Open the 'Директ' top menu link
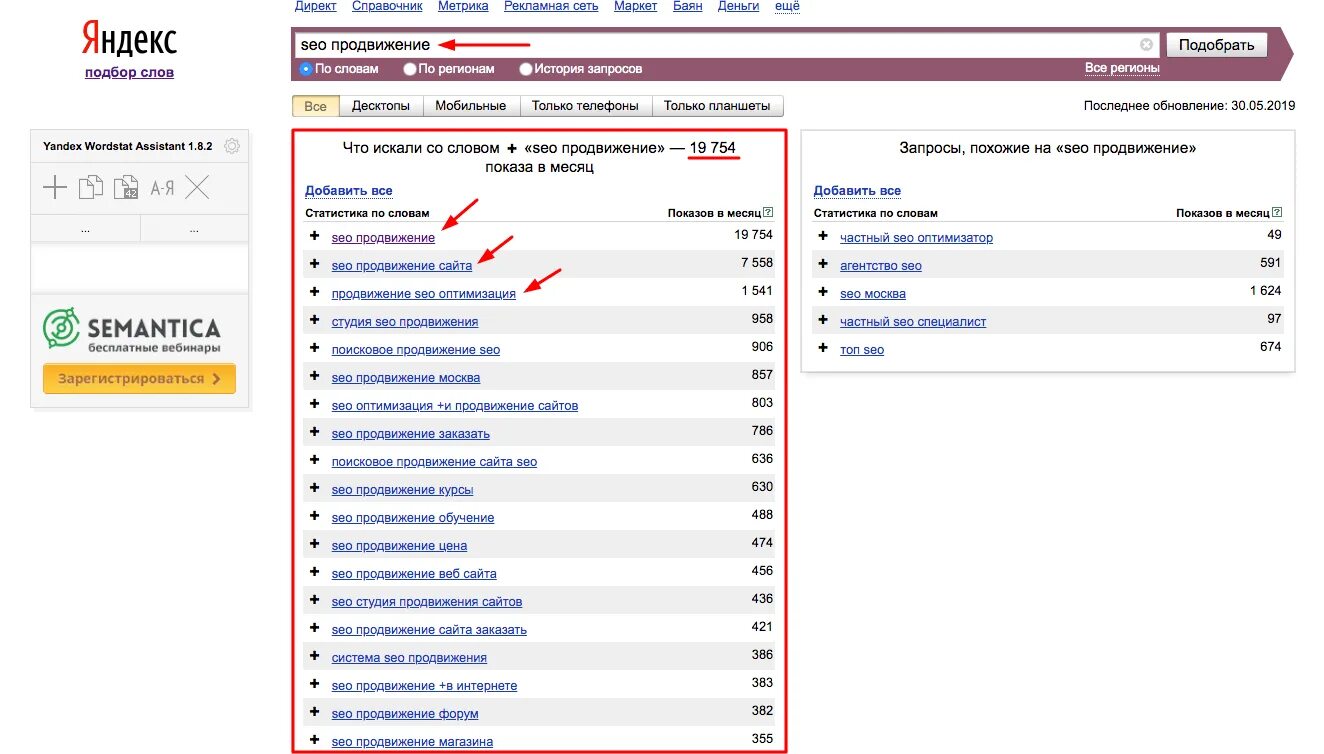 (316, 6)
